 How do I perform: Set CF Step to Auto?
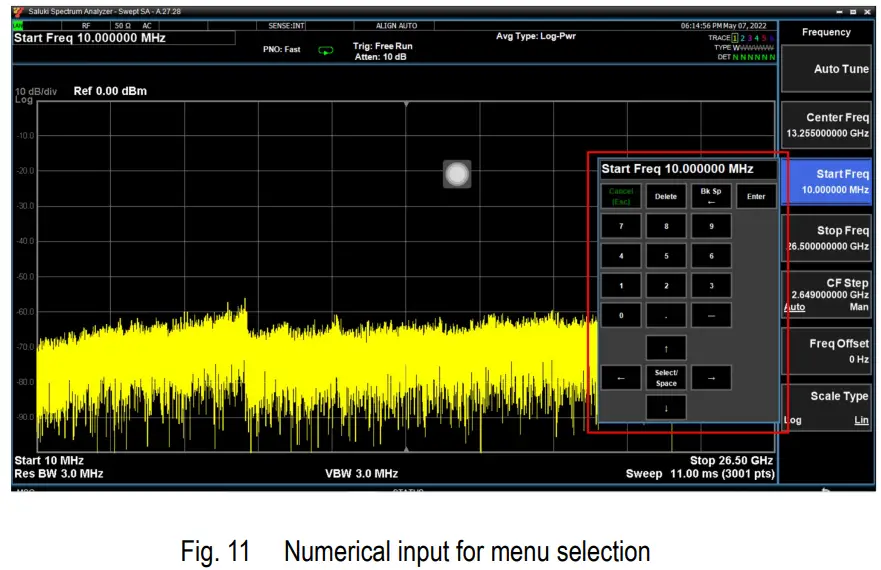pos(795,307)
